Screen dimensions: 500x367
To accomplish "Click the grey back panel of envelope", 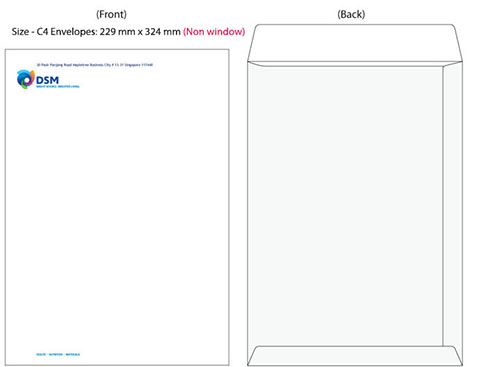I will pyautogui.click(x=345, y=205).
